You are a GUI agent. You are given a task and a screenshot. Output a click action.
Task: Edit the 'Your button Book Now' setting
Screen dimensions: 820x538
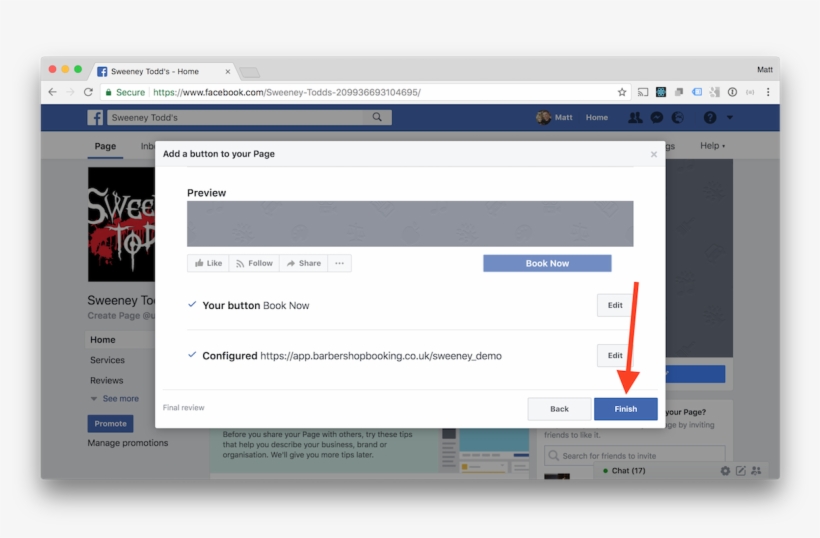tap(614, 305)
